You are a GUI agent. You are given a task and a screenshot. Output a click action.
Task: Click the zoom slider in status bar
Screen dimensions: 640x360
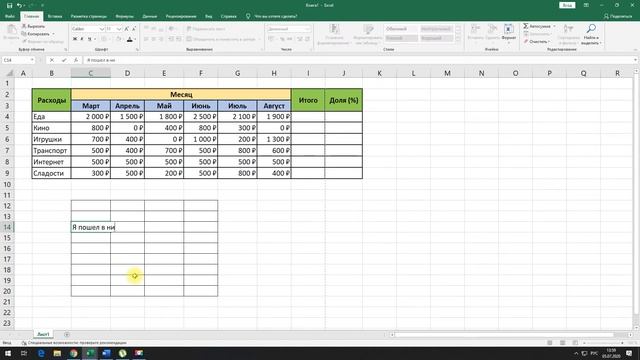(x=604, y=343)
